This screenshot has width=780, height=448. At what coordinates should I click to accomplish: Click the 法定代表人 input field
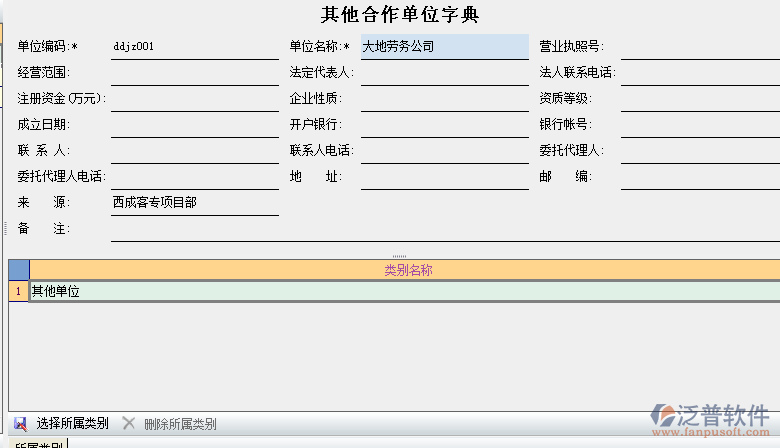[445, 73]
